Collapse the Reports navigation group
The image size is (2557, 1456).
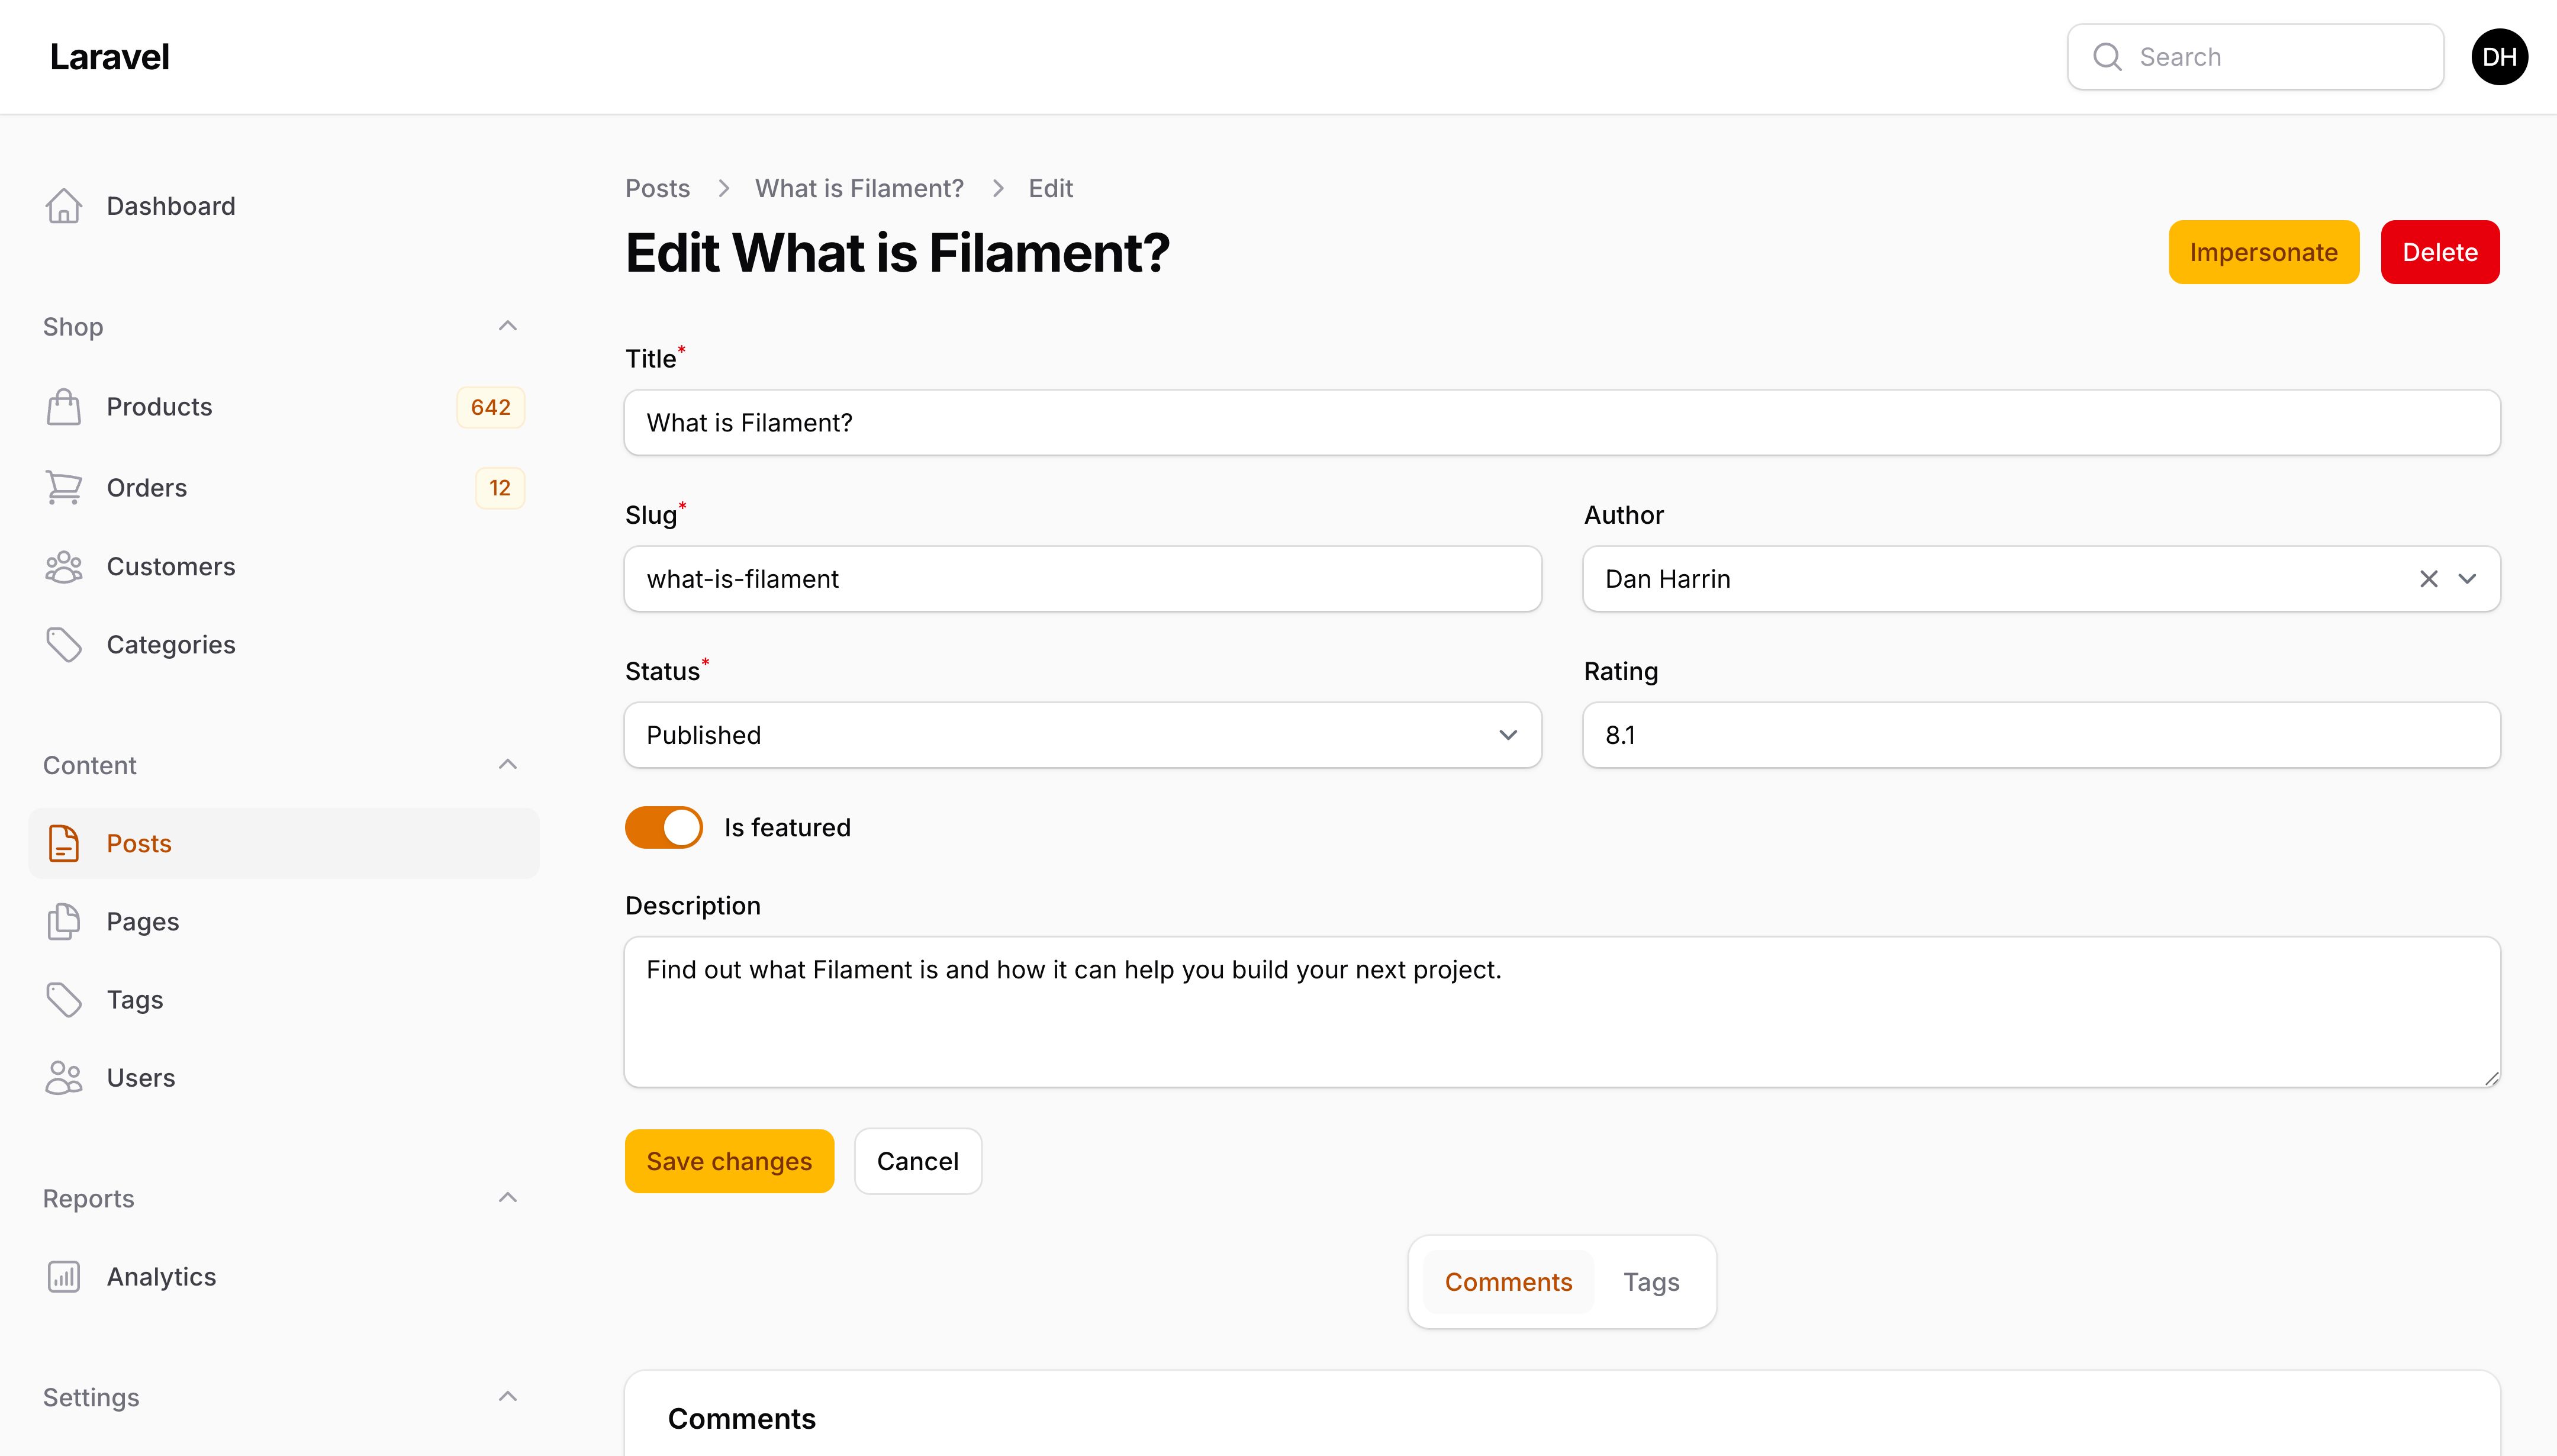tap(507, 1198)
